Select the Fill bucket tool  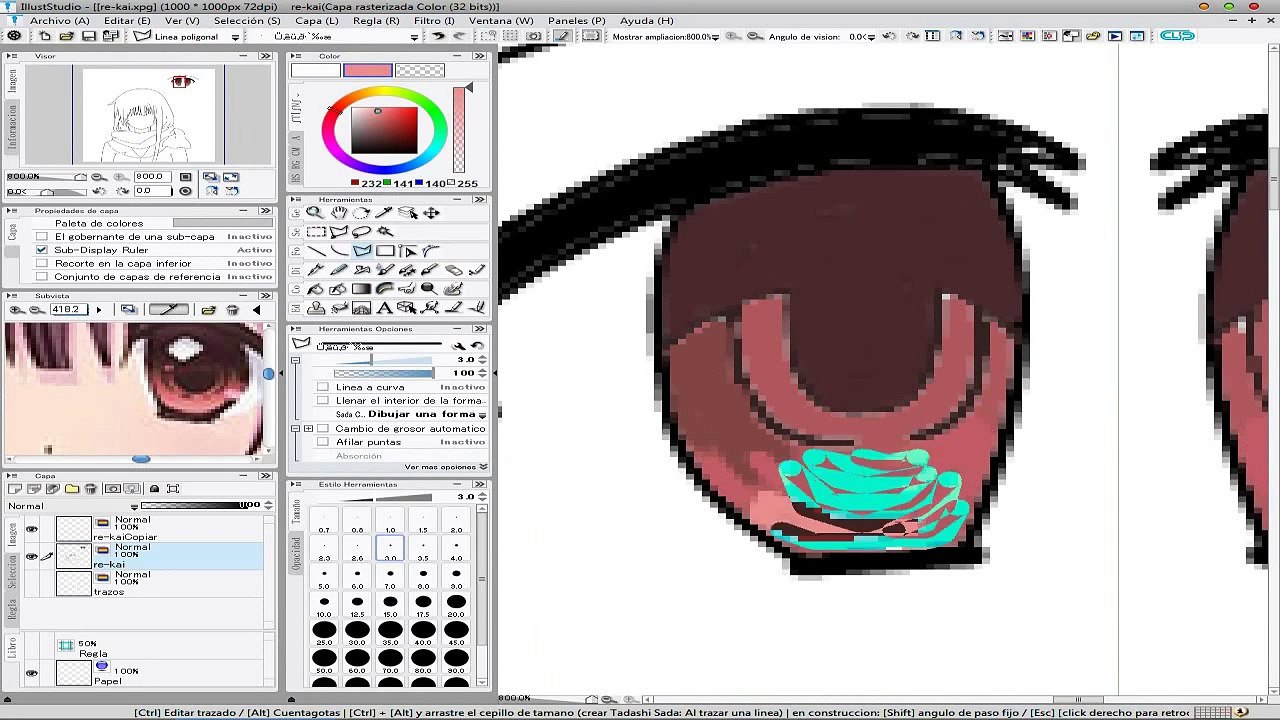pos(315,289)
